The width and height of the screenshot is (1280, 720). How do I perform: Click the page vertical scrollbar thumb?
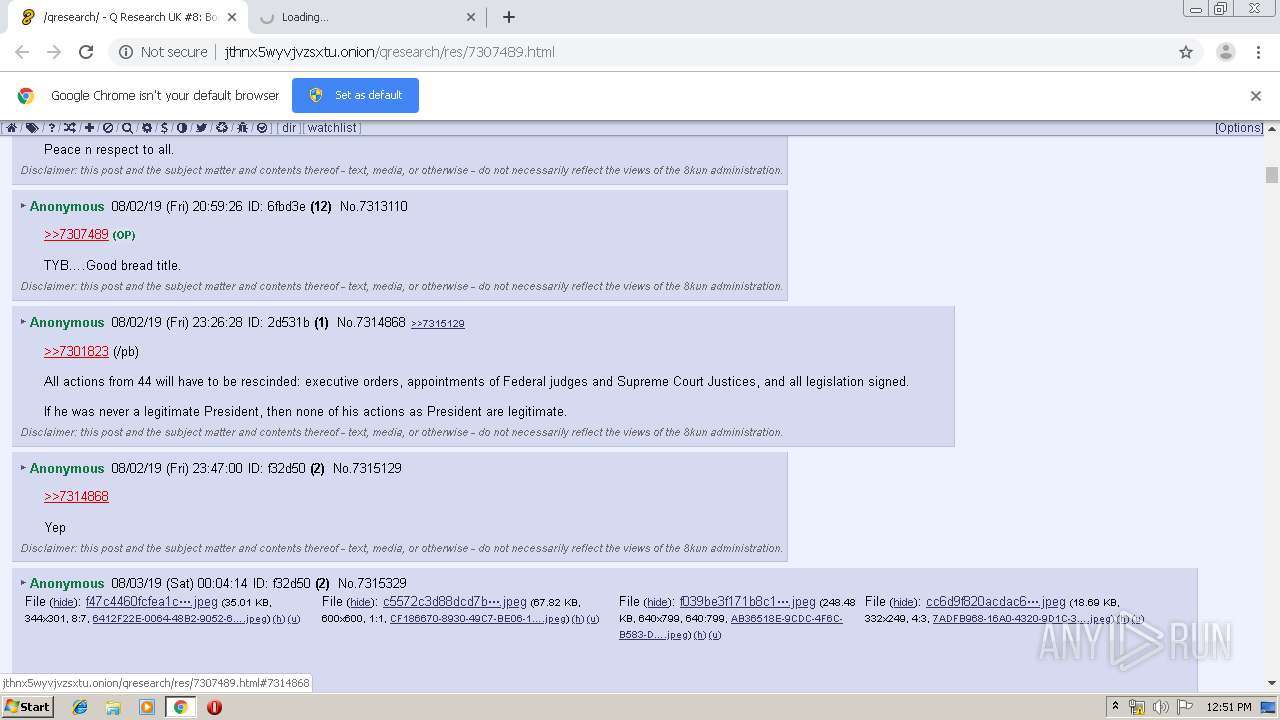(x=1272, y=175)
